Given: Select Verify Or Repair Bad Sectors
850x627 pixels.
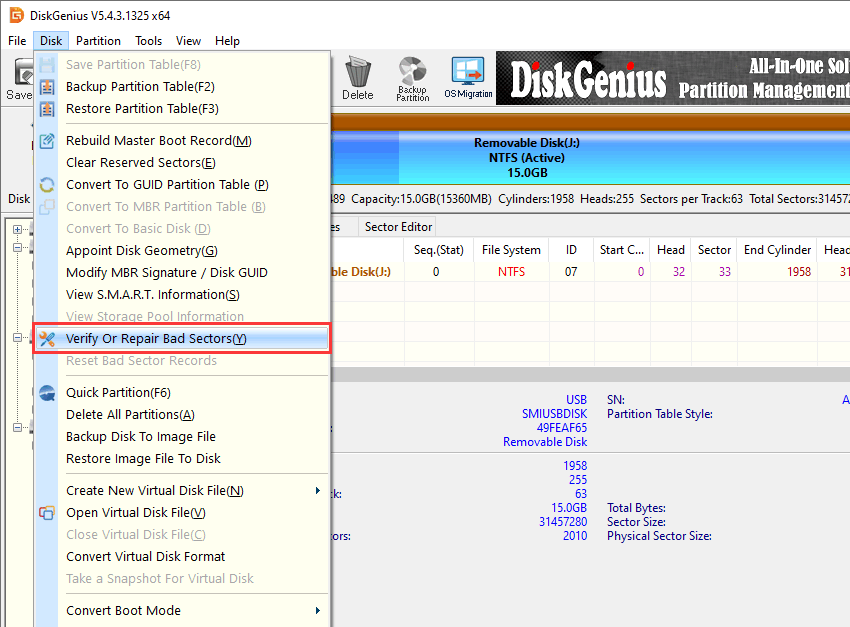Looking at the screenshot, I should [x=156, y=339].
